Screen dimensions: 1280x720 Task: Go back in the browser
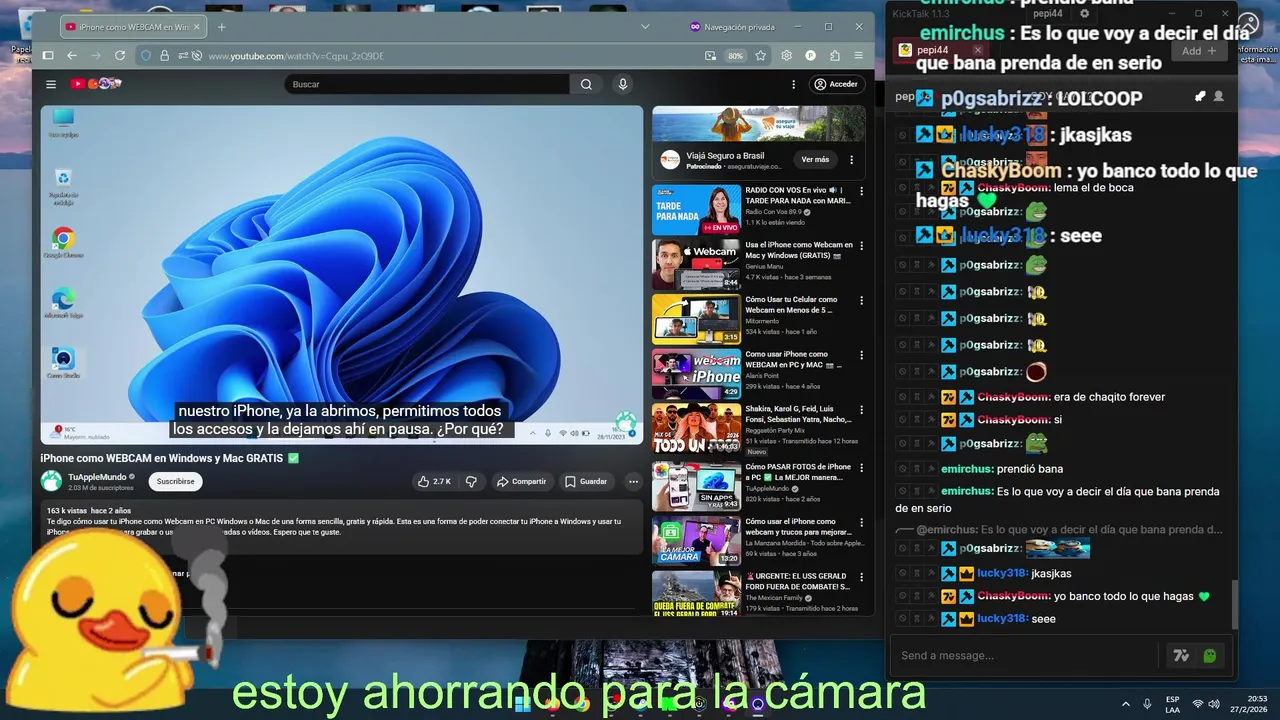click(x=72, y=56)
